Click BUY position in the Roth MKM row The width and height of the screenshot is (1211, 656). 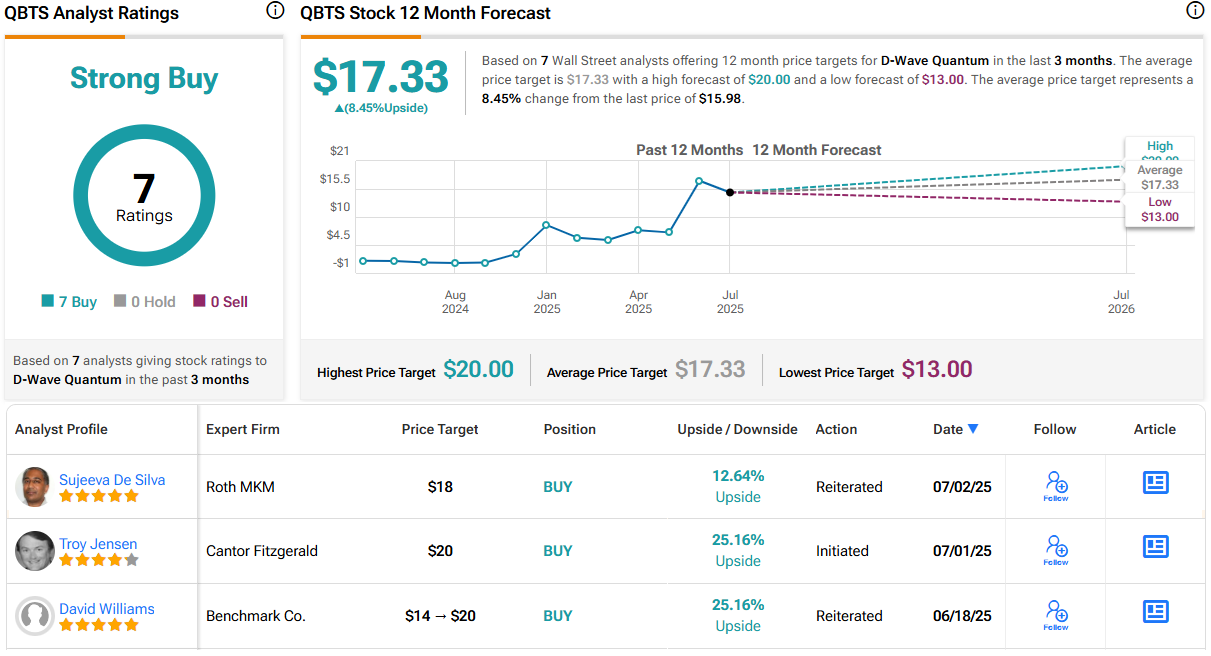pyautogui.click(x=558, y=487)
